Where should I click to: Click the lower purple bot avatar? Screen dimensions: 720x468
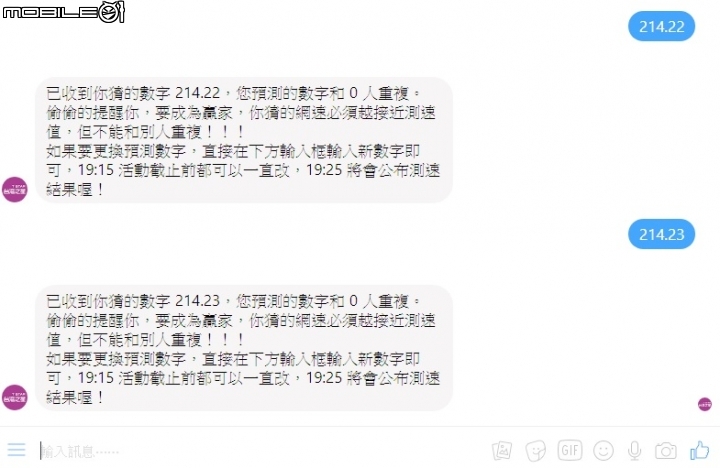15,397
